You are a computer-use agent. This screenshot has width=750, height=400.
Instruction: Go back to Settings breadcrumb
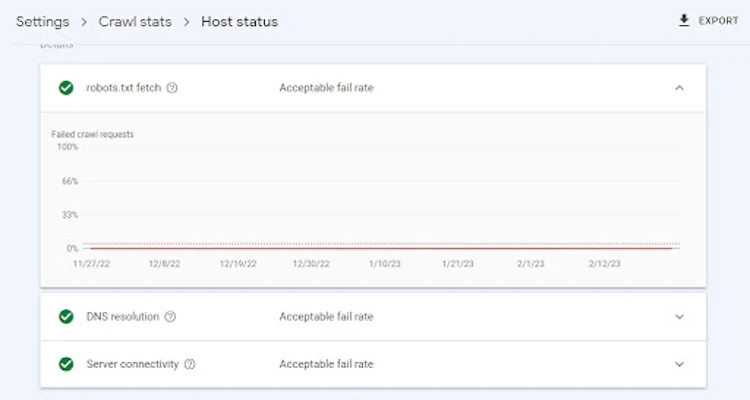[x=43, y=22]
